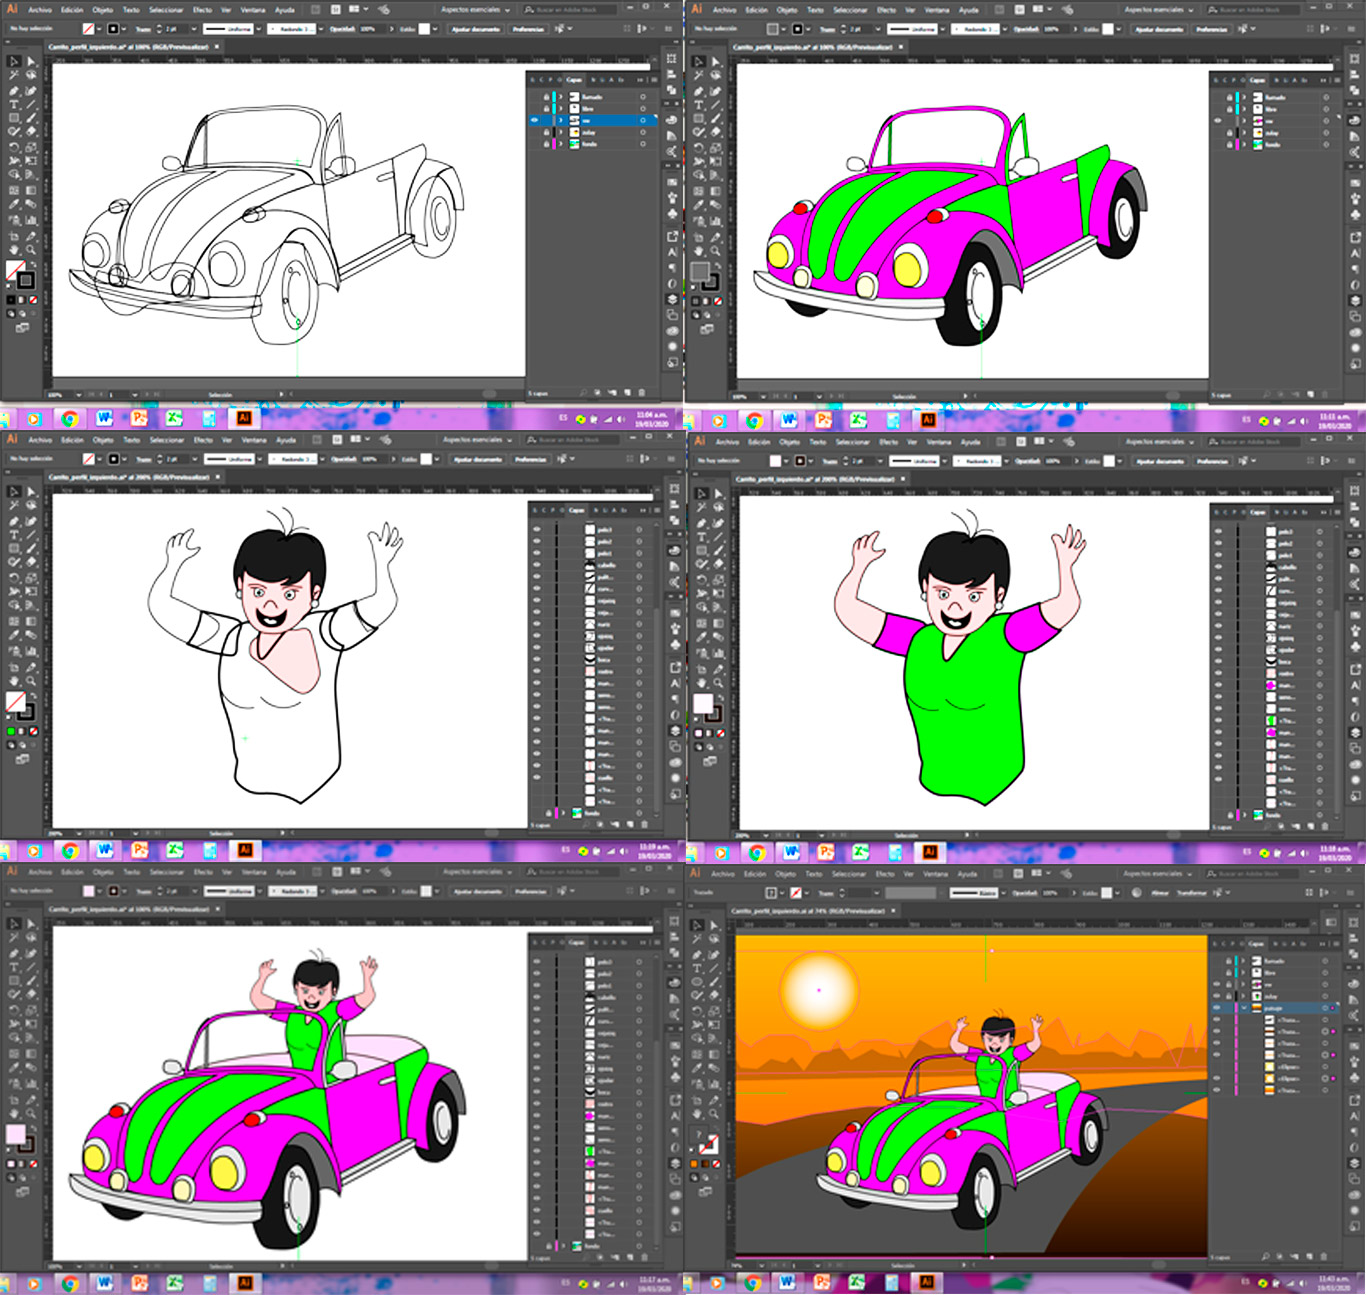The width and height of the screenshot is (1366, 1295).
Task: Click 'Ajustar documento' button in top-left window
Action: (x=475, y=29)
